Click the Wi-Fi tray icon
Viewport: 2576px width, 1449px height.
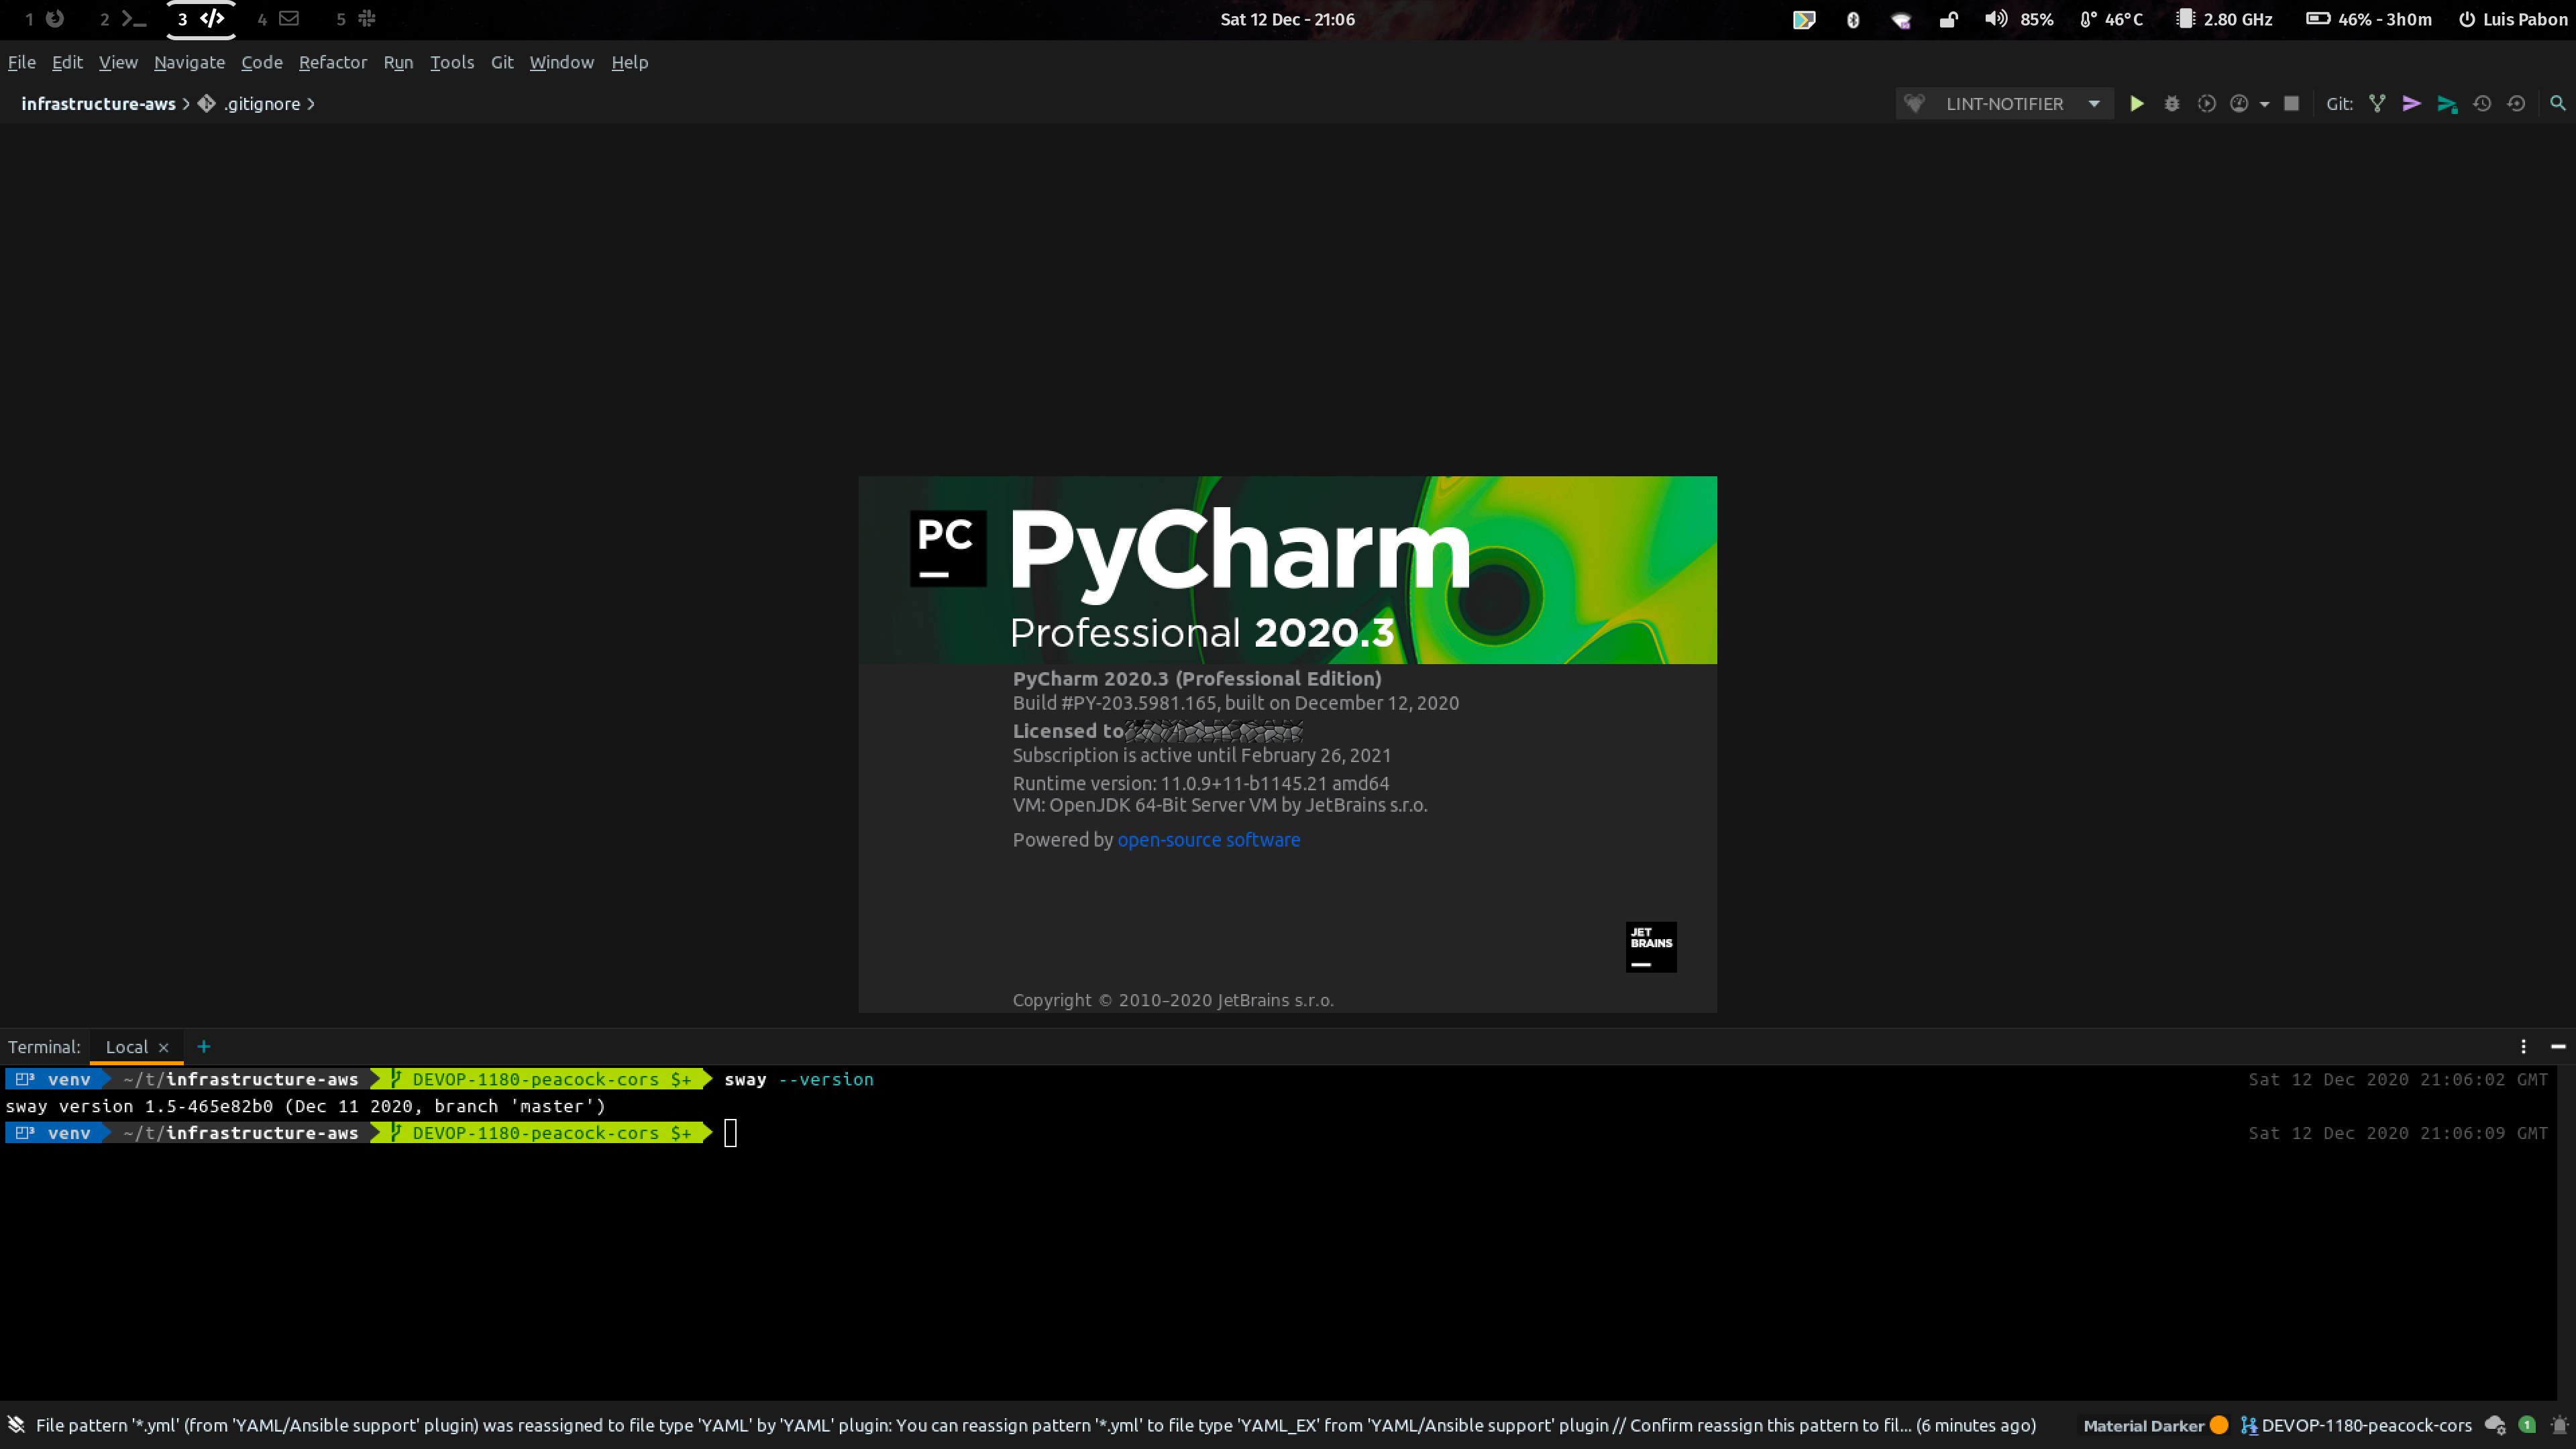(1901, 20)
